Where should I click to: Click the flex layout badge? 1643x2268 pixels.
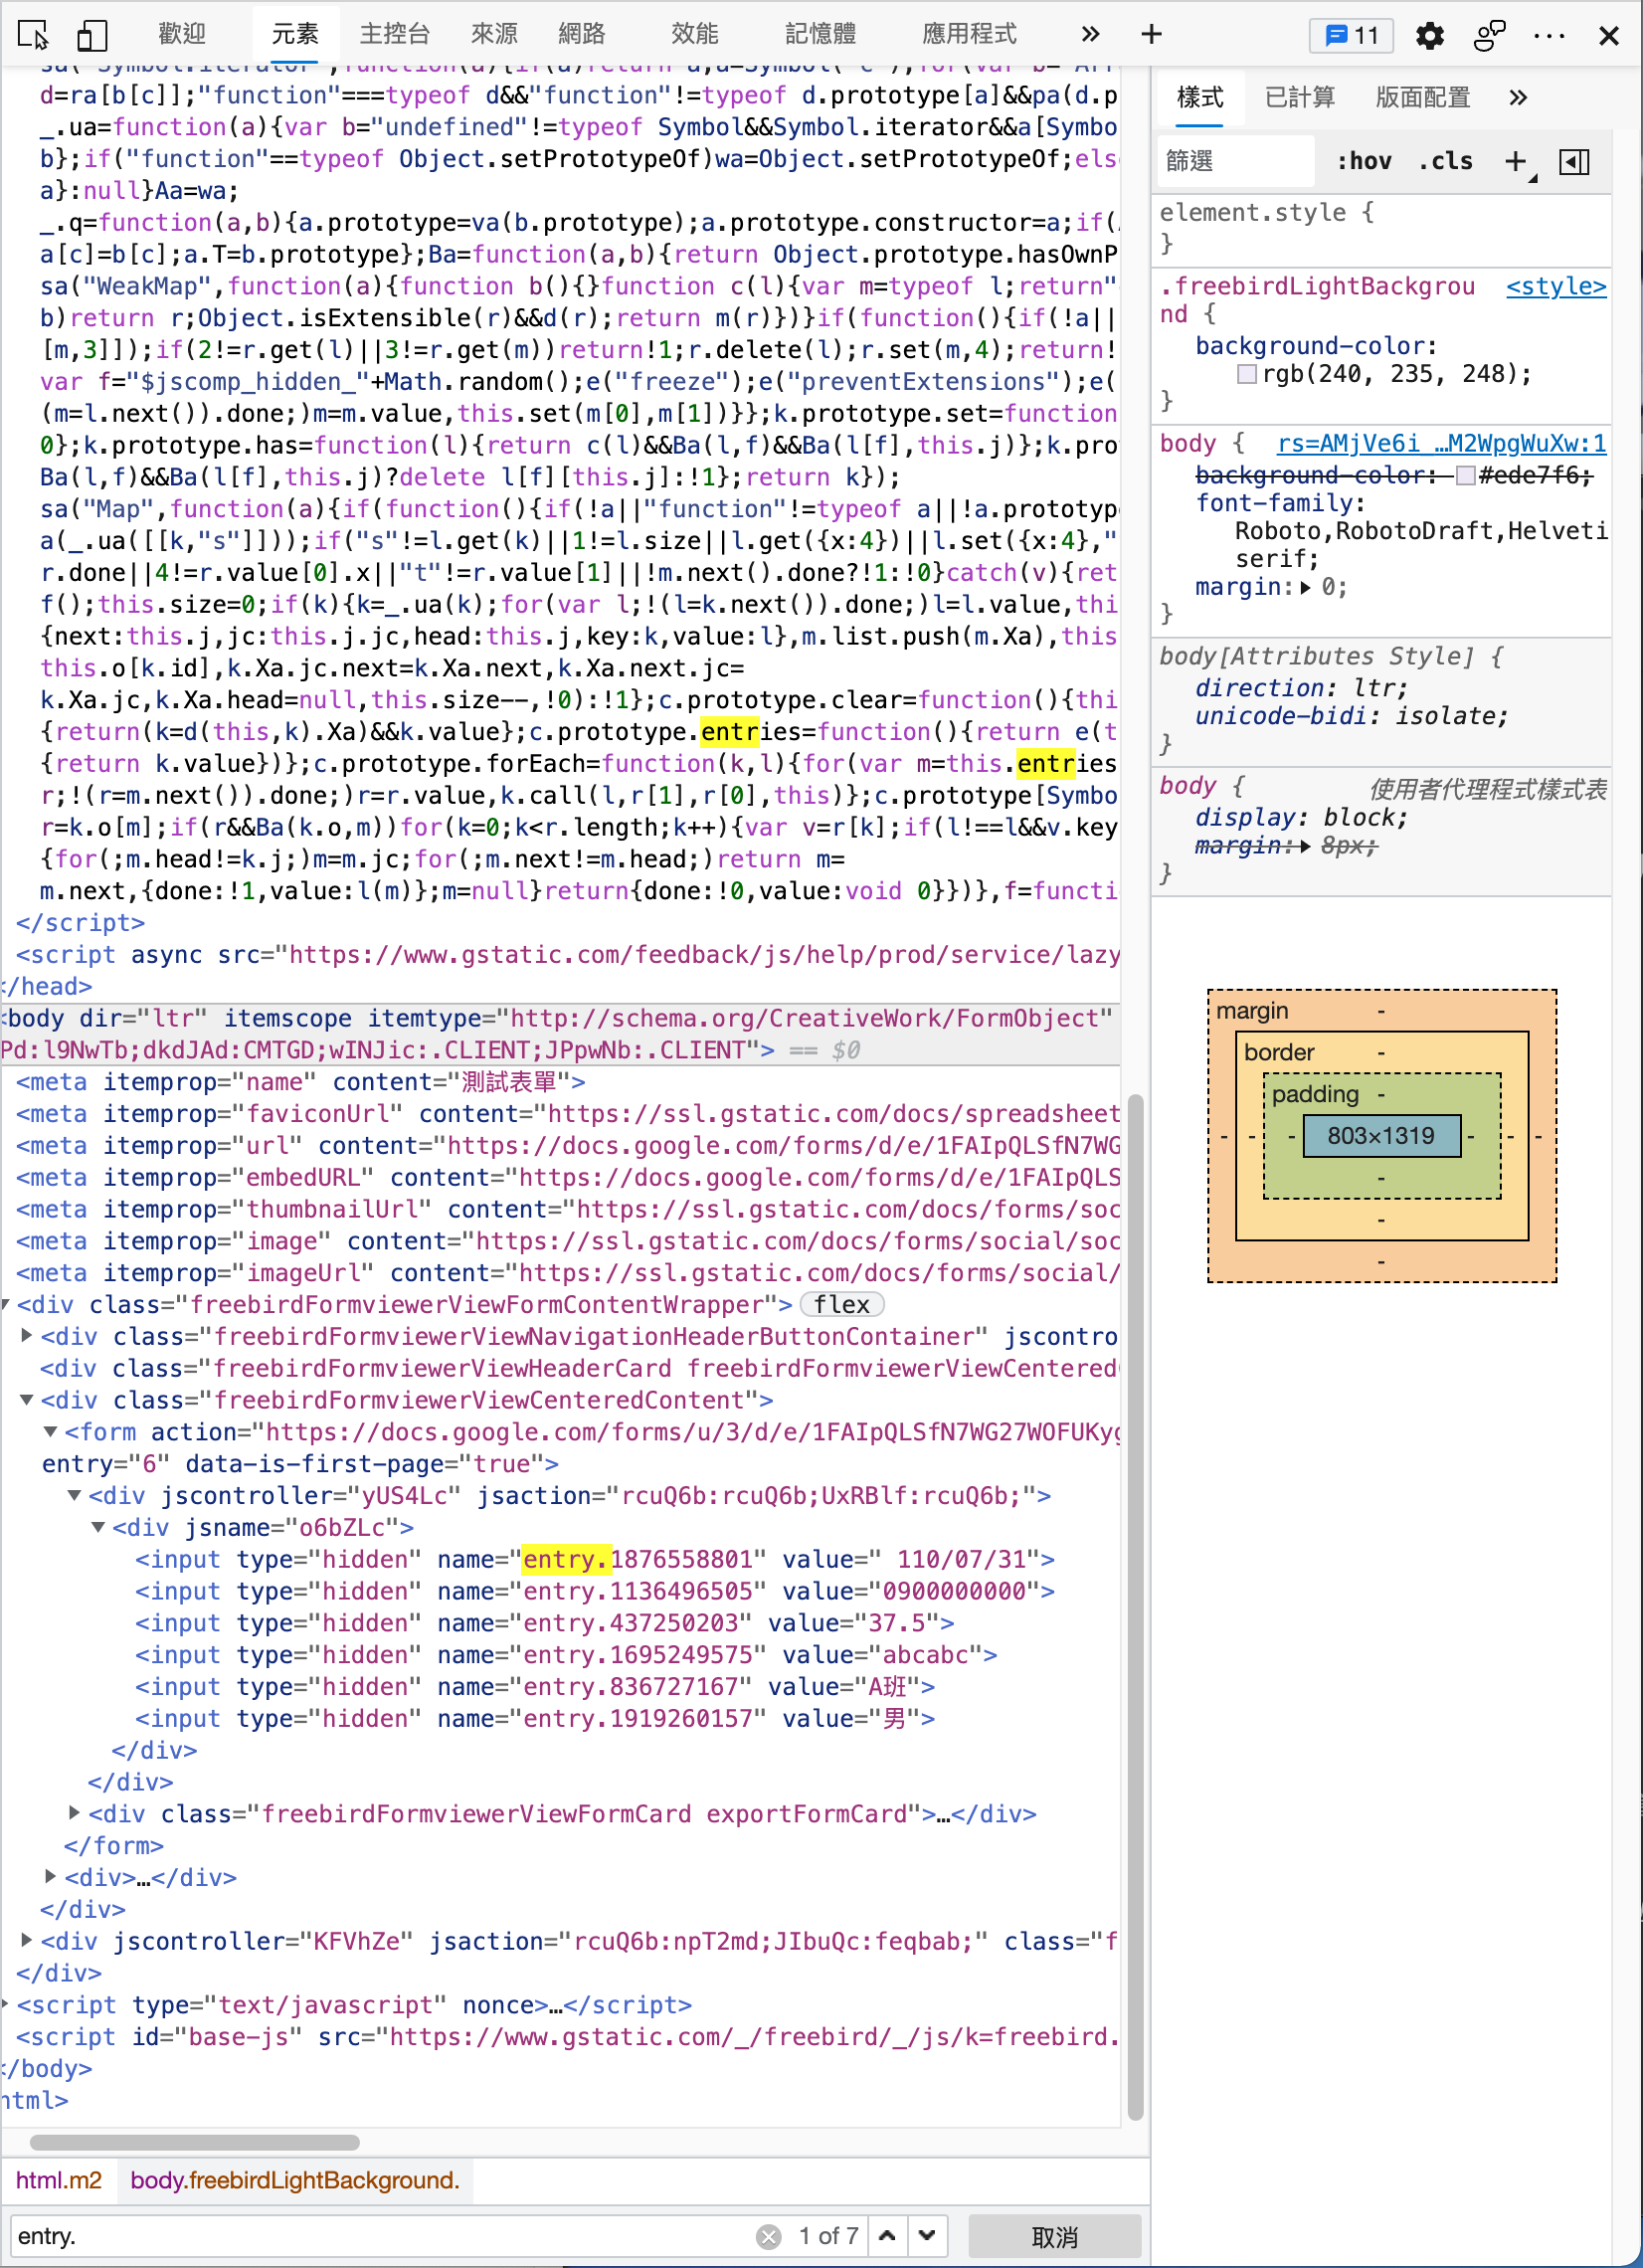842,1305
